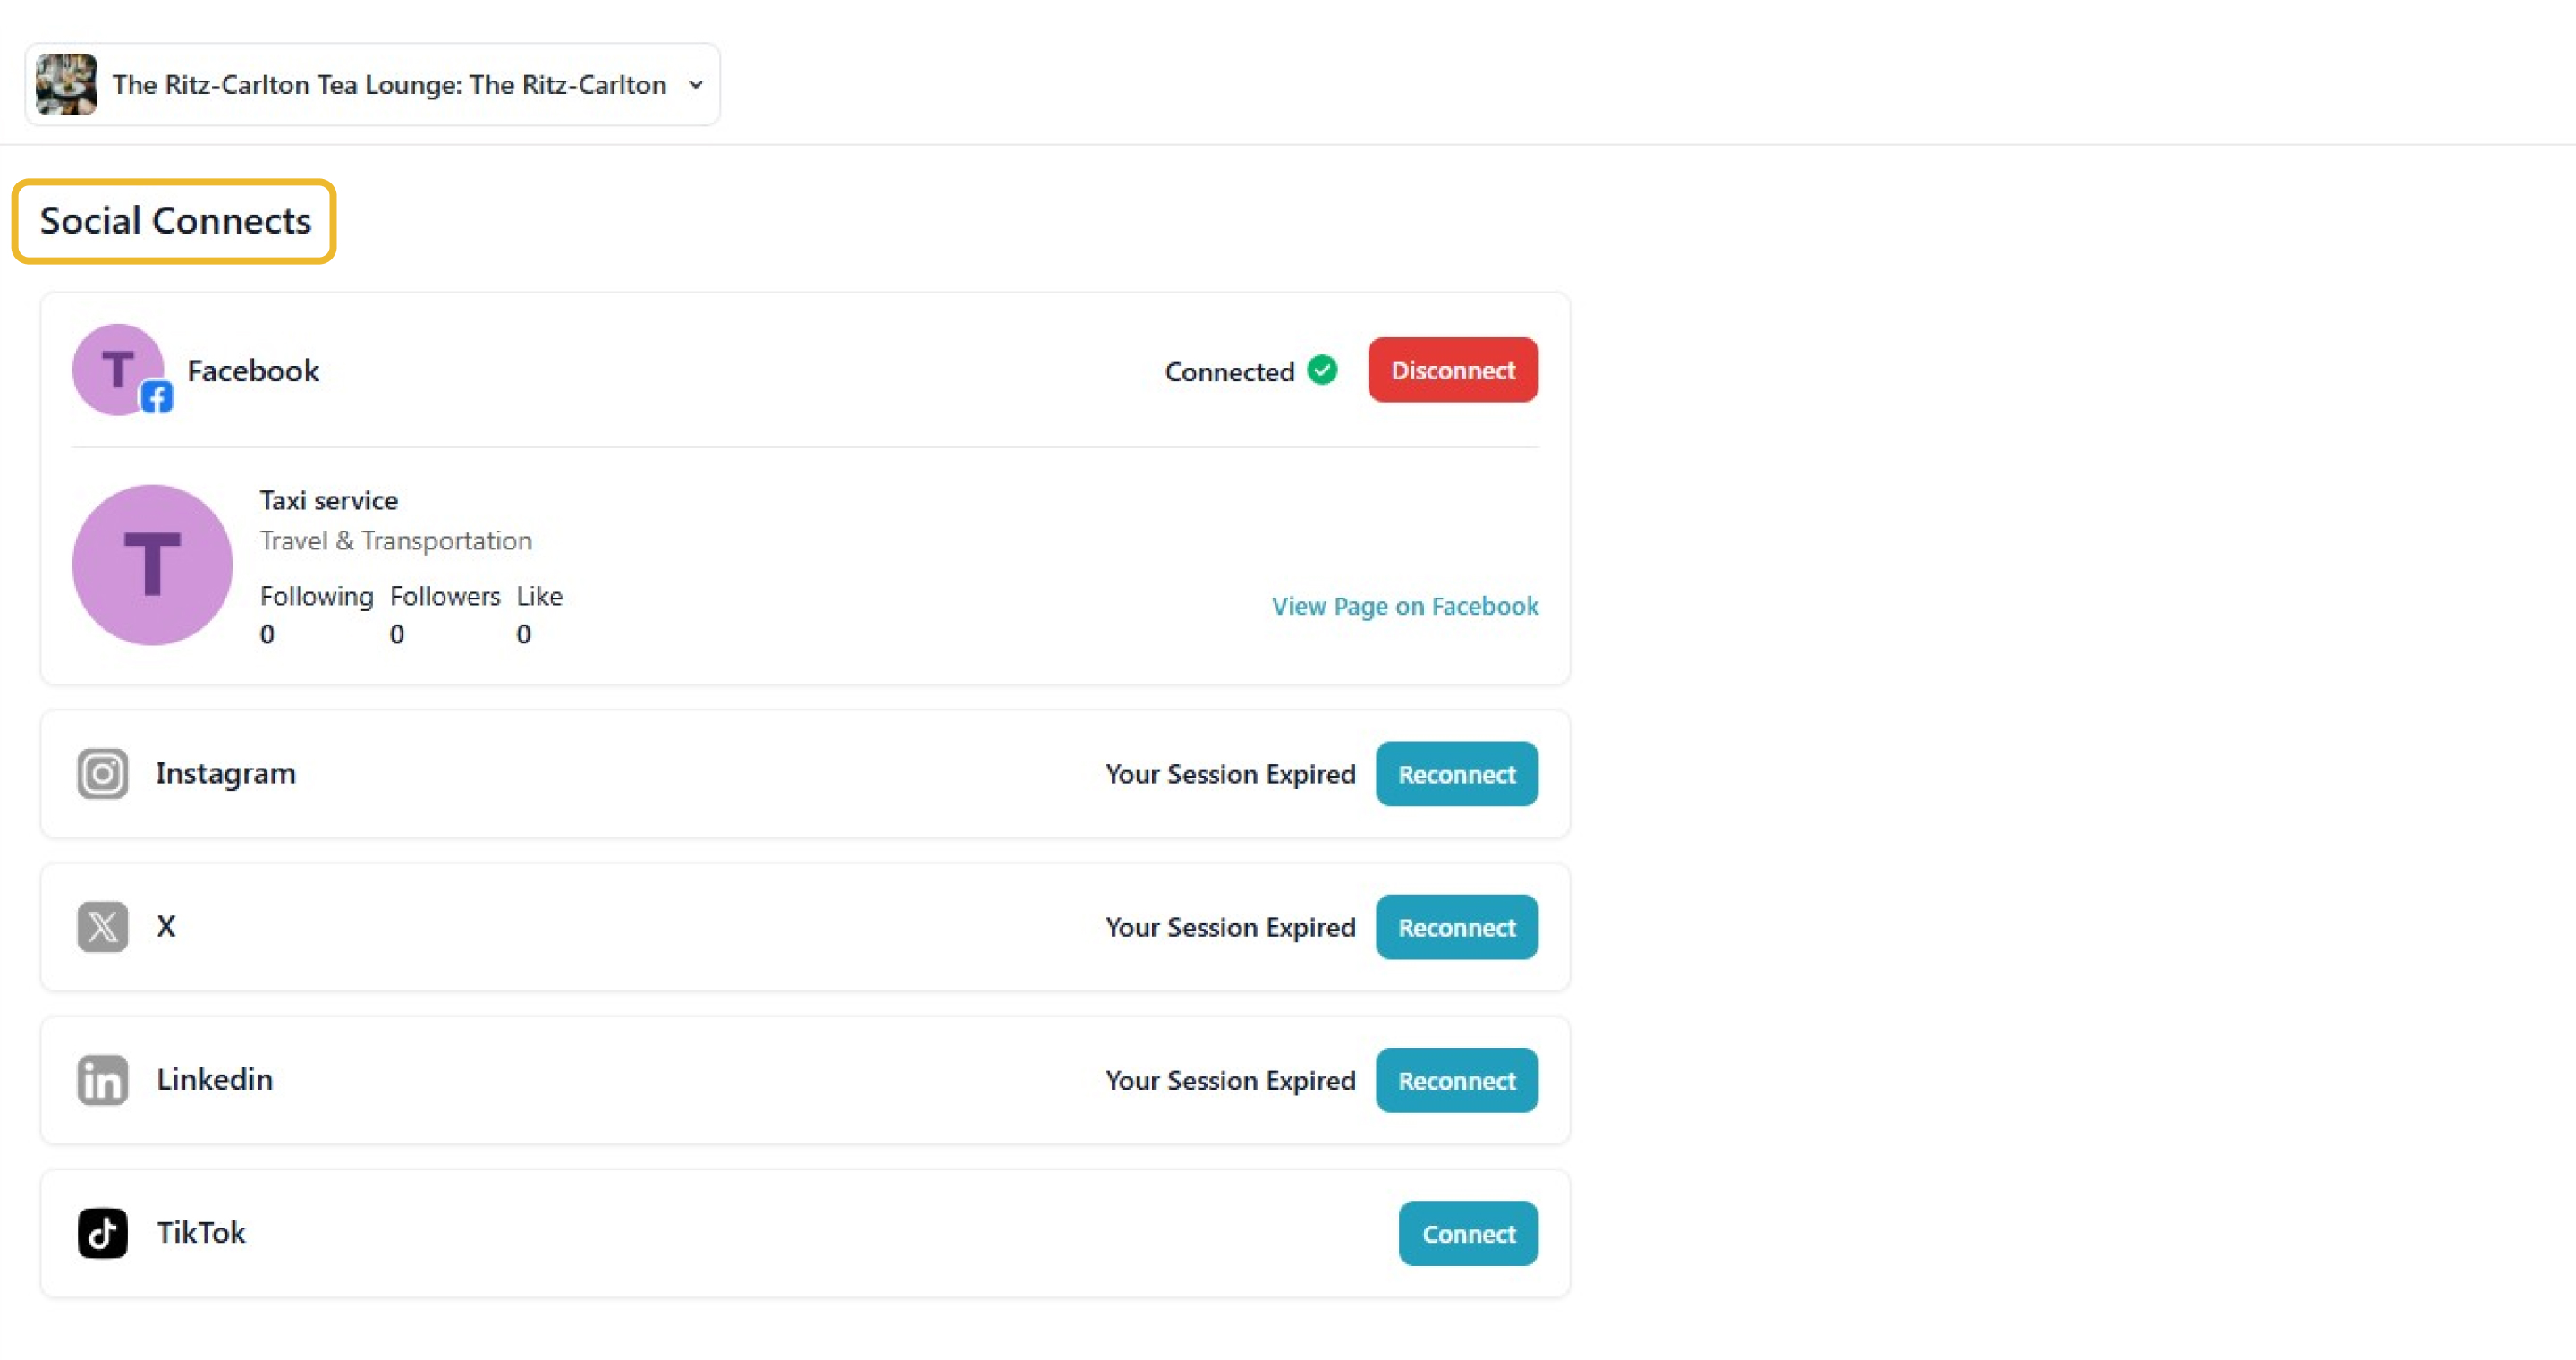Click the Ritz-Carlton location thumbnail image
2576x1360 pixels.
click(x=66, y=85)
